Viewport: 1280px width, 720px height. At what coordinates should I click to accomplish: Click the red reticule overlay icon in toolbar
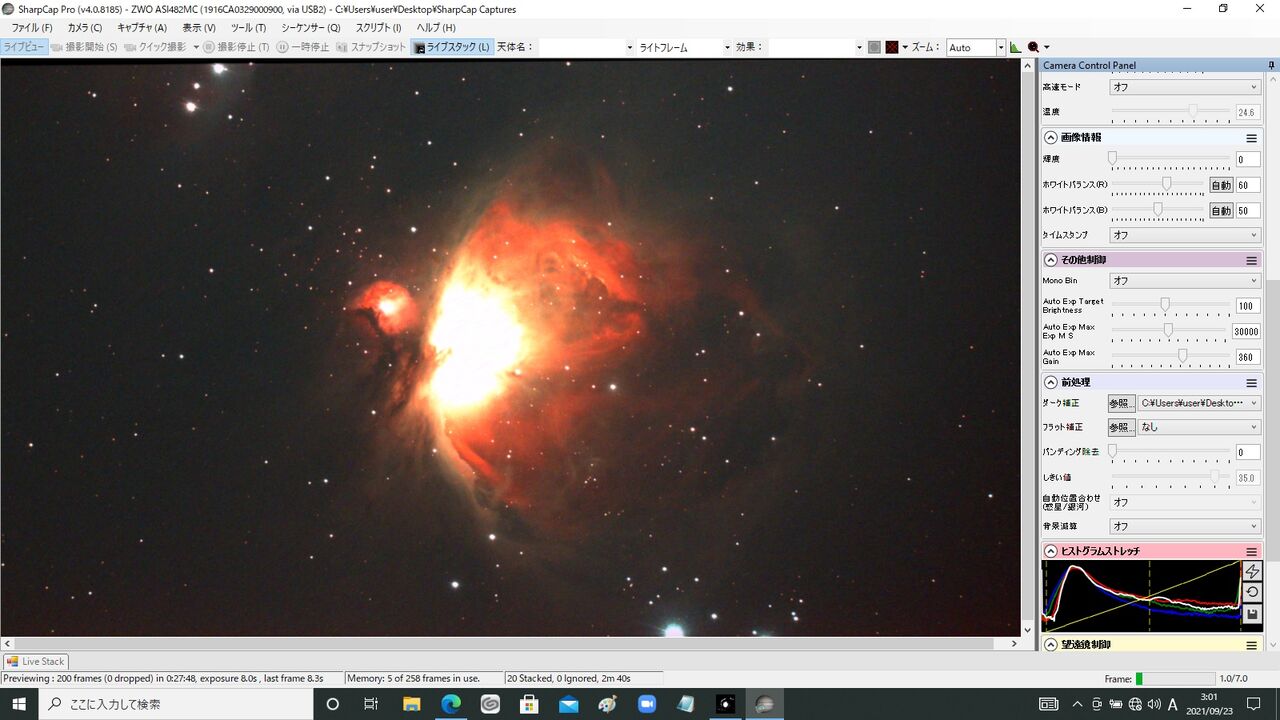click(x=892, y=47)
